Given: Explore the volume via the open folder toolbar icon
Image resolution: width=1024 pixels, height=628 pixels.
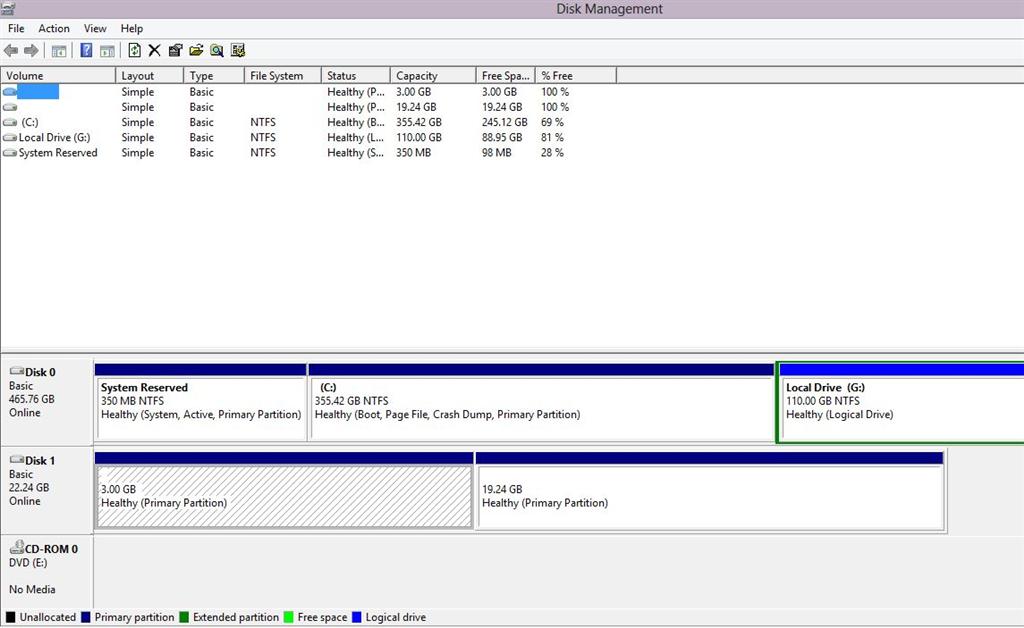Looking at the screenshot, I should coord(196,50).
